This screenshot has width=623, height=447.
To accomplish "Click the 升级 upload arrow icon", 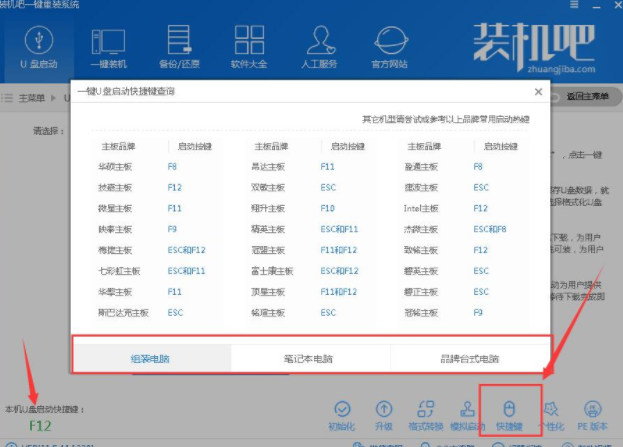I will (x=384, y=410).
